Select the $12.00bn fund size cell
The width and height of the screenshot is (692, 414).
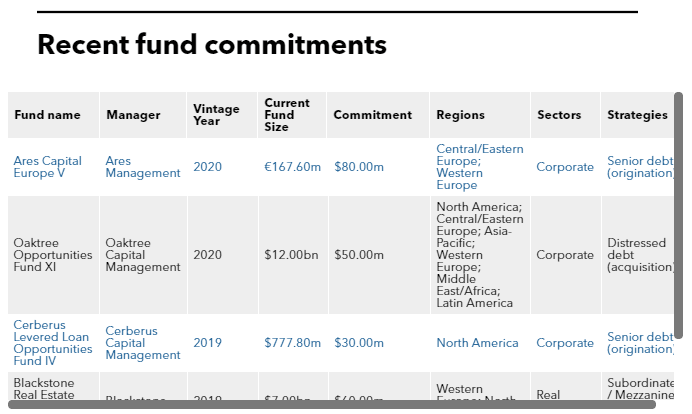(293, 255)
